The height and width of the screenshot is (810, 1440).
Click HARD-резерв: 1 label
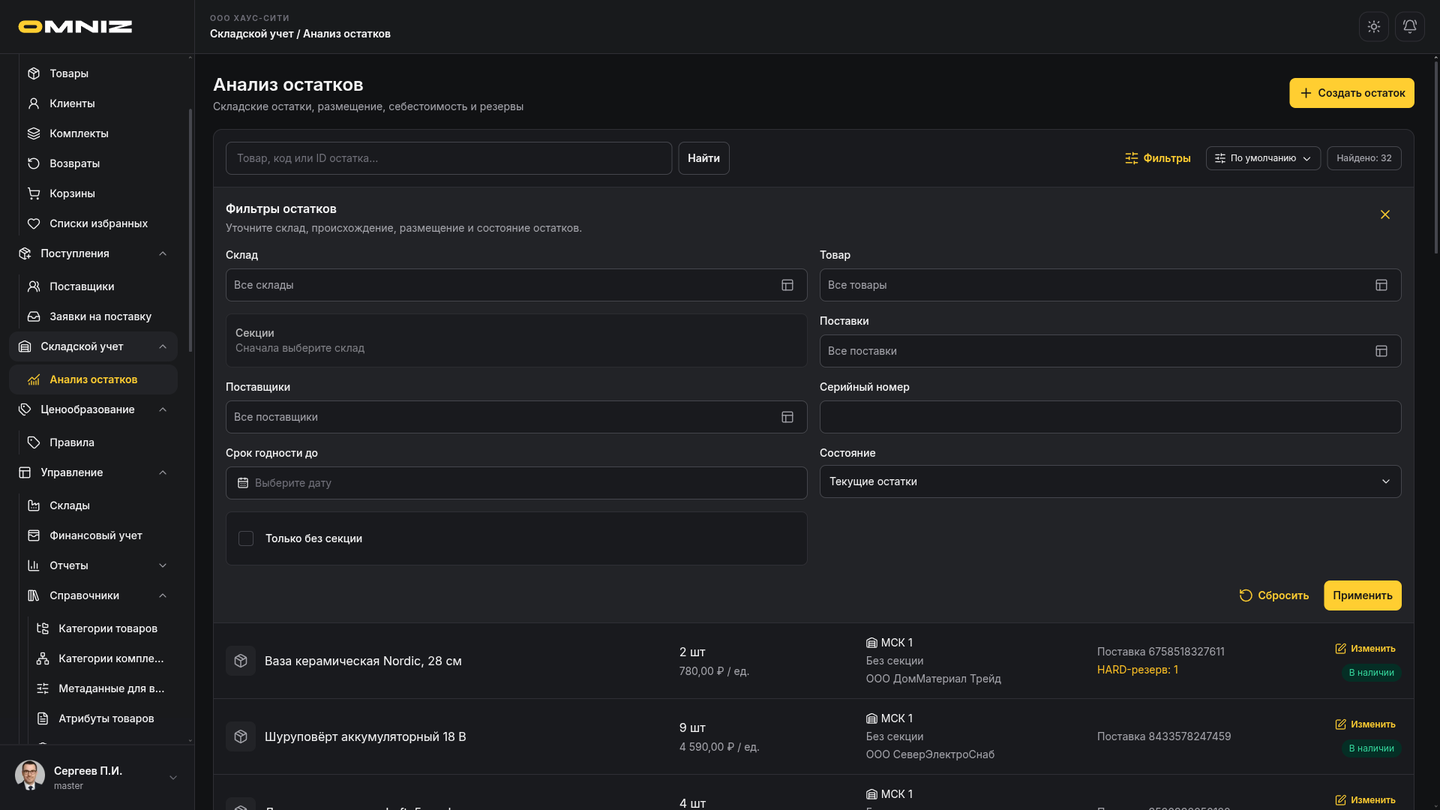coord(1137,670)
